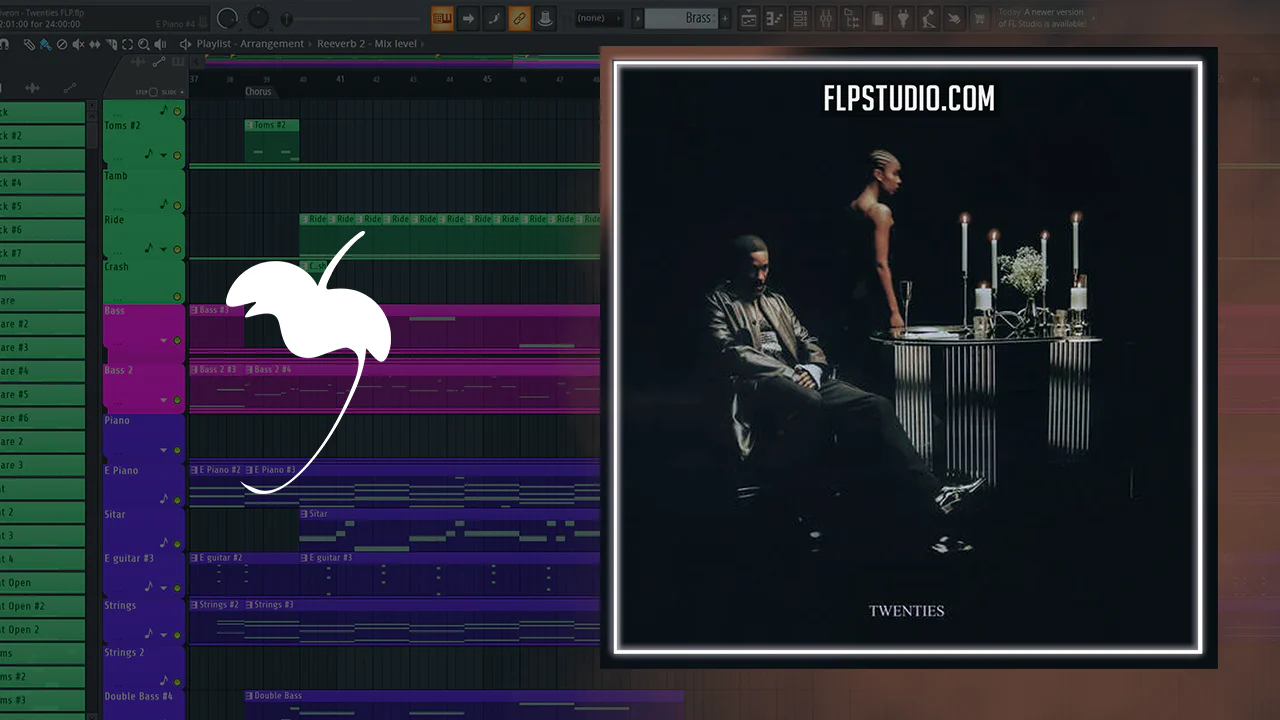Click the hat-shaped icon beside the link icon
Image resolution: width=1280 pixels, height=720 pixels.
(x=545, y=18)
